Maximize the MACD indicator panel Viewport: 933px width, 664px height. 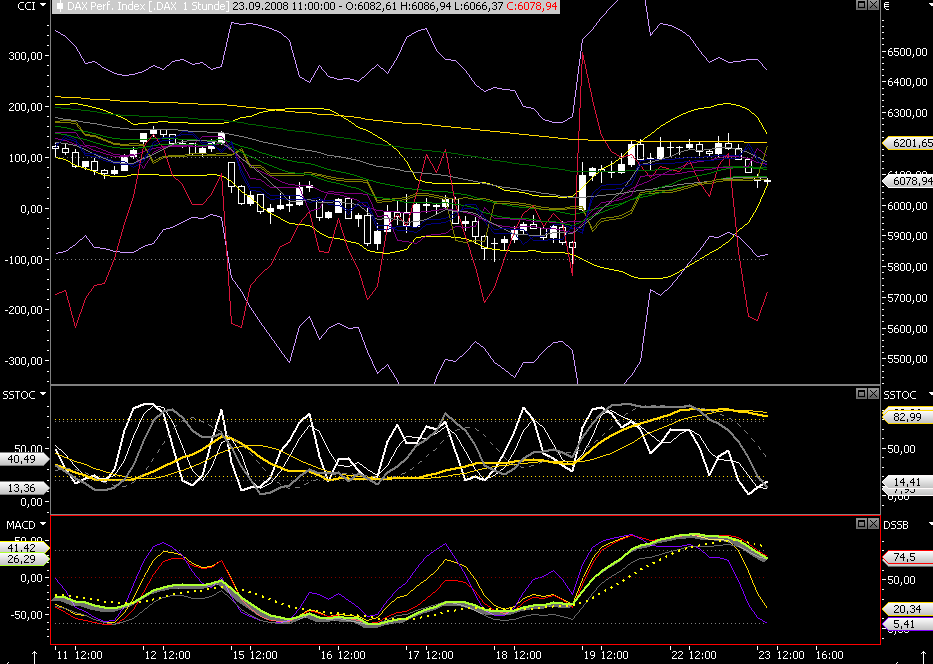pyautogui.click(x=861, y=523)
